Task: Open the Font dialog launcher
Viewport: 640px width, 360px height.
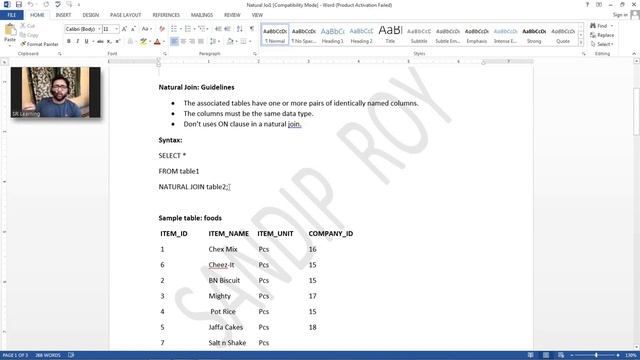Action: [165, 54]
